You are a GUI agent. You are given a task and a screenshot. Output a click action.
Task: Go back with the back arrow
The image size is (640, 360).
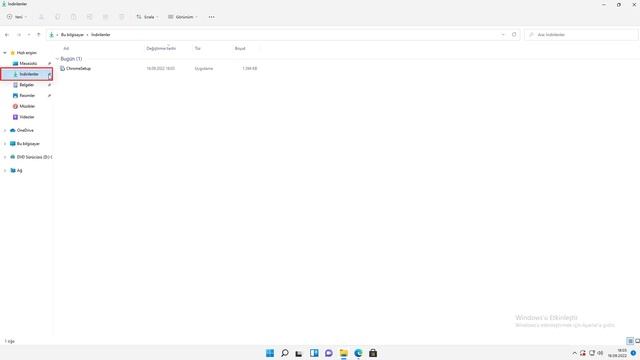(x=7, y=35)
